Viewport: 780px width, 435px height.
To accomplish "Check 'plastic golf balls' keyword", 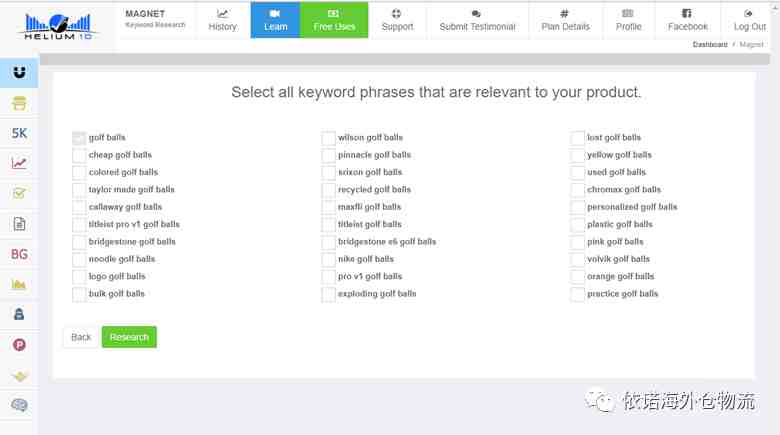I will pos(578,225).
